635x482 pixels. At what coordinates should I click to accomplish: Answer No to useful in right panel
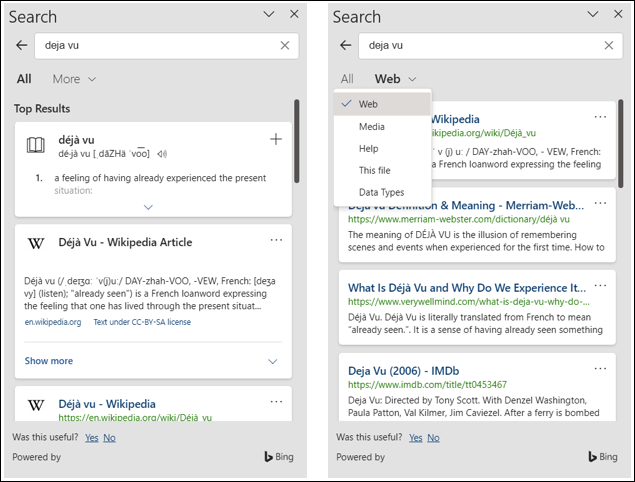tap(433, 438)
